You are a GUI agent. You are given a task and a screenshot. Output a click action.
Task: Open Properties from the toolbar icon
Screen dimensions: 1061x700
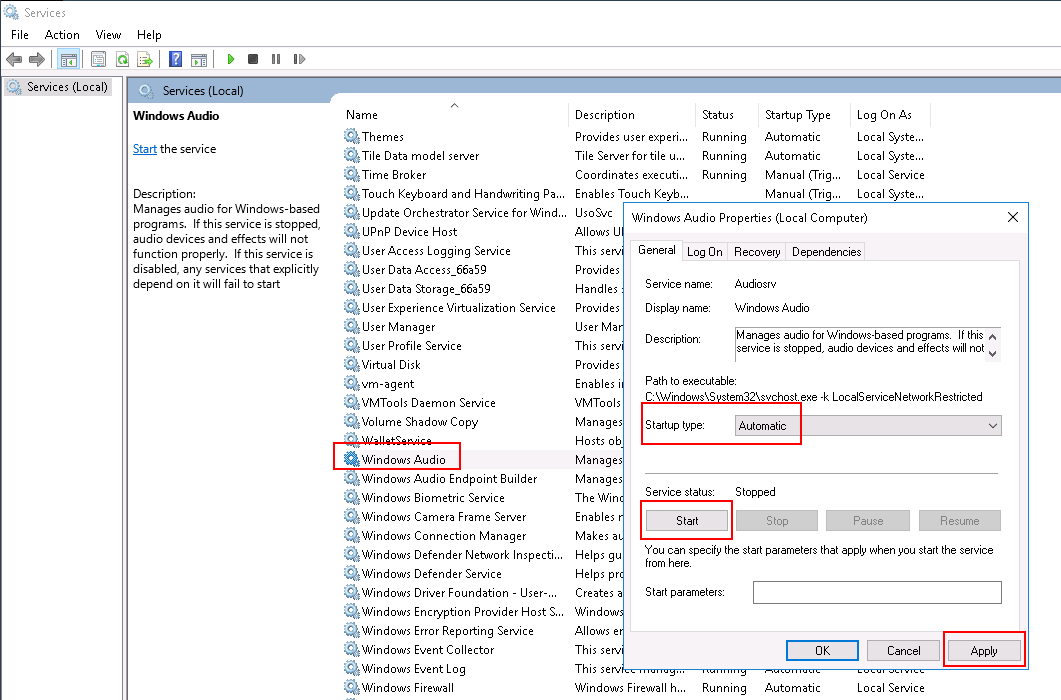[x=98, y=60]
